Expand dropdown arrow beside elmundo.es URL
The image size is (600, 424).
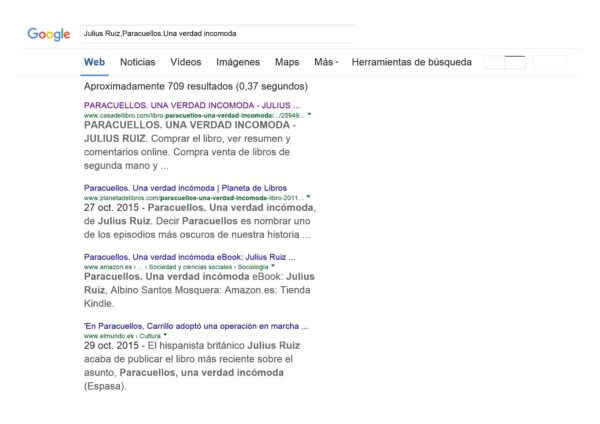click(165, 335)
